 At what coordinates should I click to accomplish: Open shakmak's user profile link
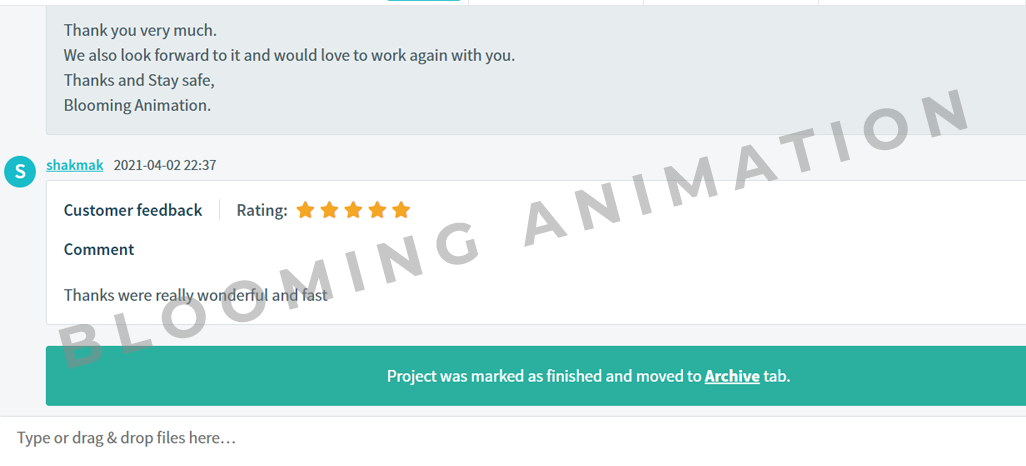74,165
